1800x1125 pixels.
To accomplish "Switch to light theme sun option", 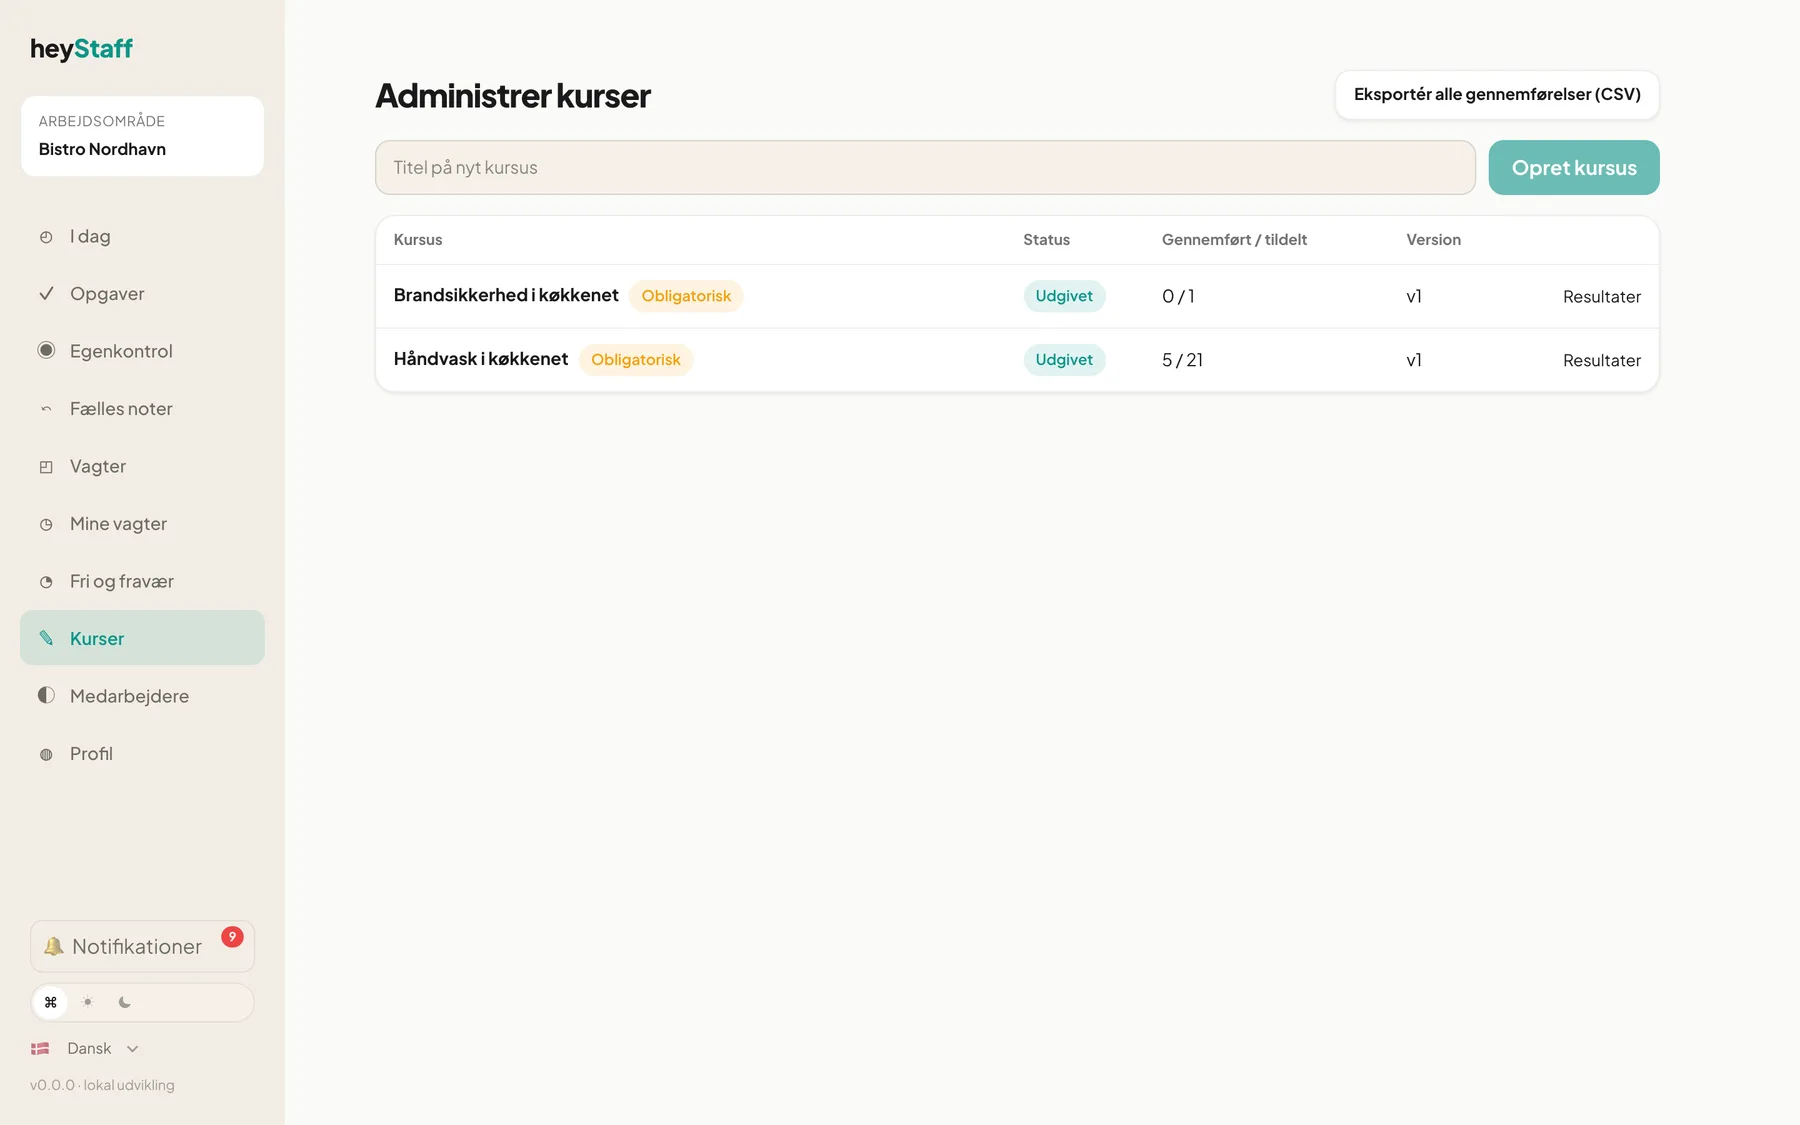I will pyautogui.click(x=88, y=1002).
